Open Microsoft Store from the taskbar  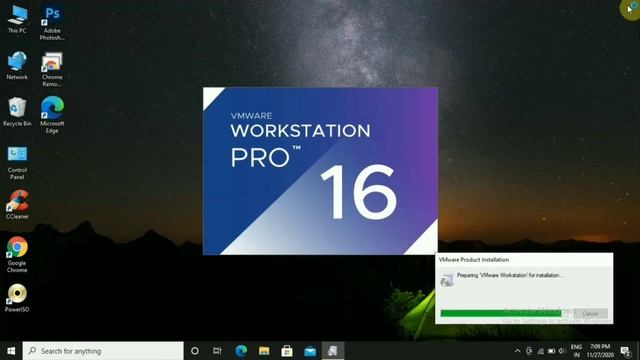pyautogui.click(x=287, y=351)
